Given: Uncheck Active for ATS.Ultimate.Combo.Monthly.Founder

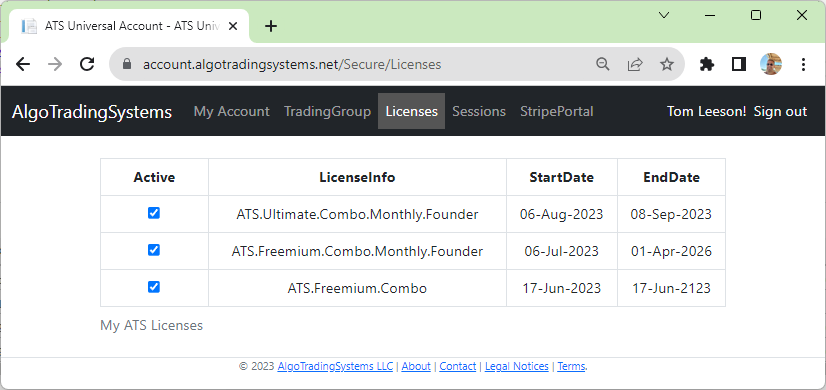Looking at the screenshot, I should (x=154, y=213).
